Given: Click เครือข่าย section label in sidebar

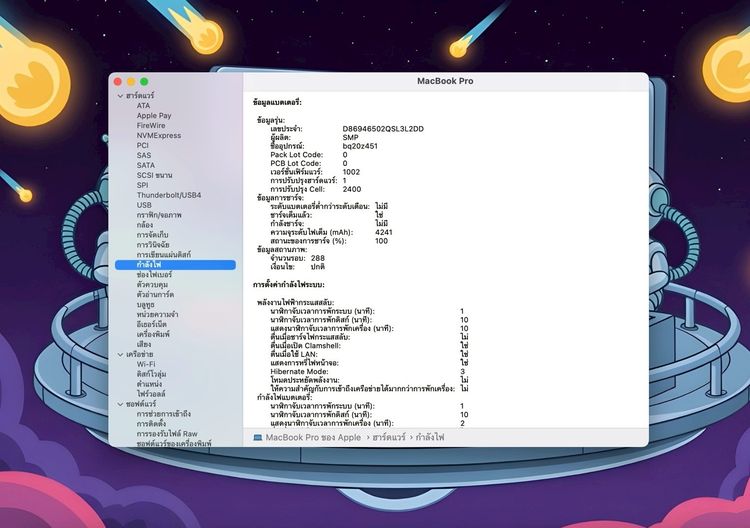Looking at the screenshot, I should coord(140,354).
